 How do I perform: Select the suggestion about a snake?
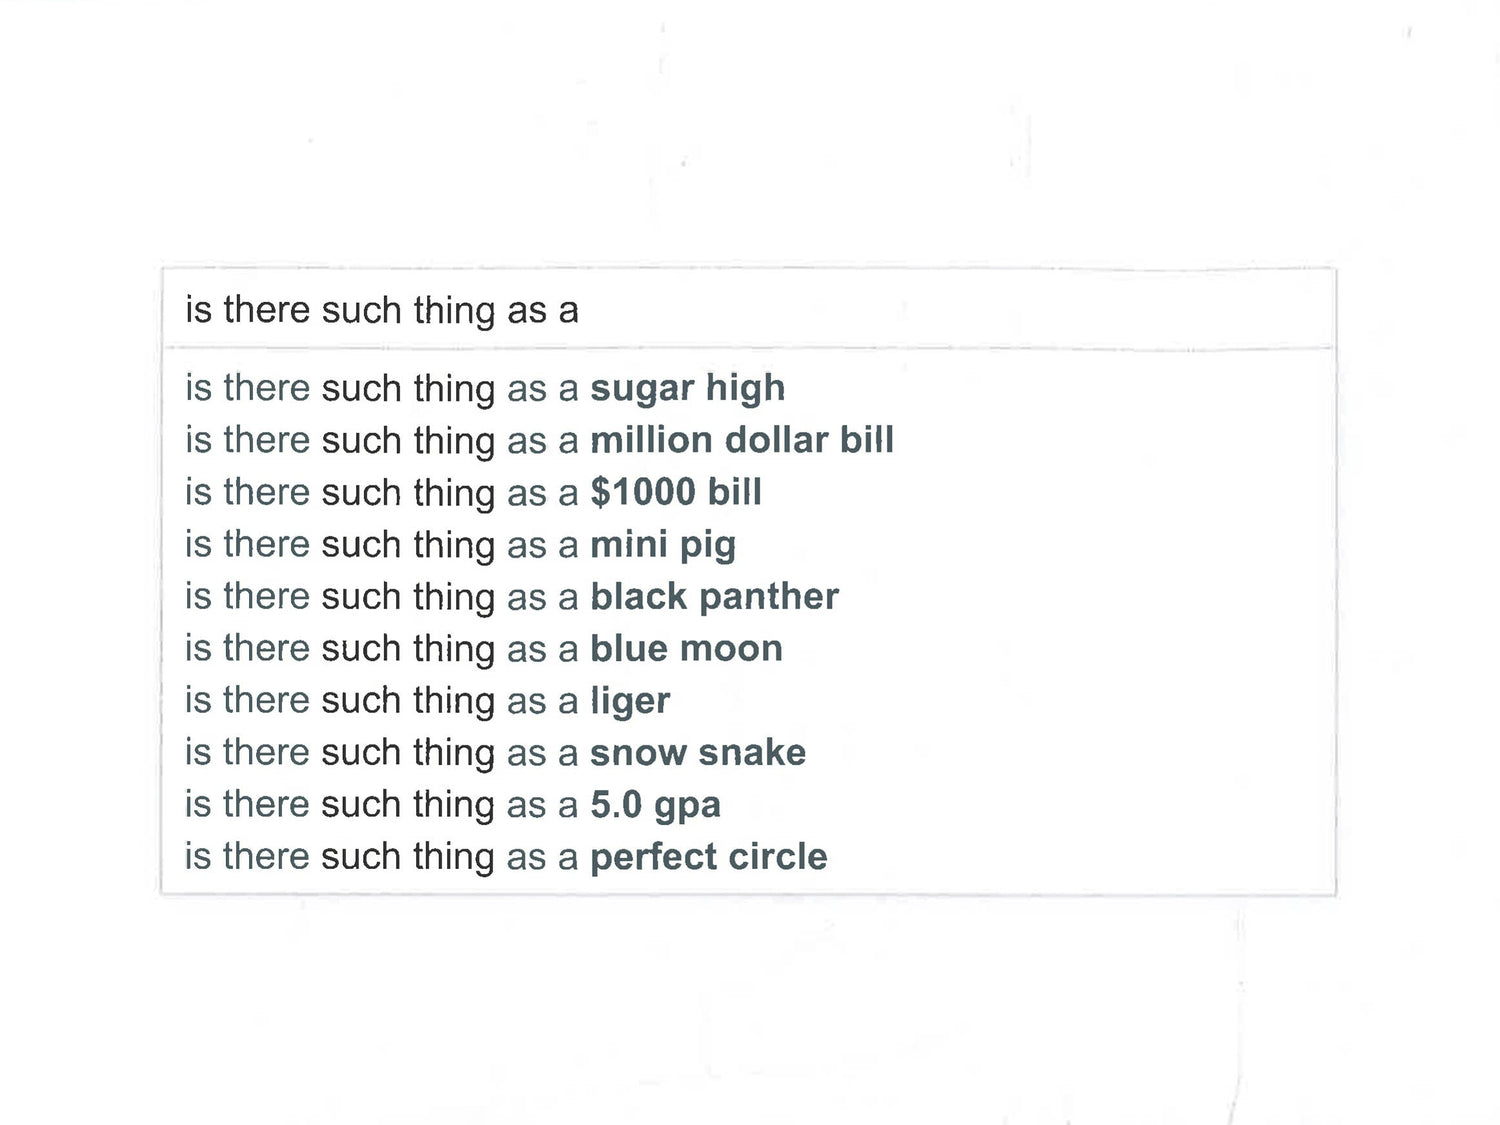(x=495, y=752)
